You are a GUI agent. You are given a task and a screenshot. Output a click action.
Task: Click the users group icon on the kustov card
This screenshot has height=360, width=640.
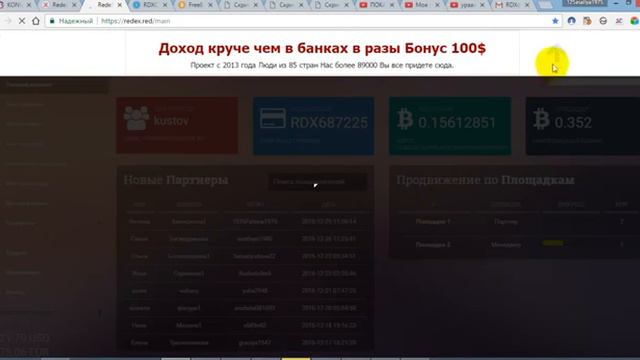(136, 118)
